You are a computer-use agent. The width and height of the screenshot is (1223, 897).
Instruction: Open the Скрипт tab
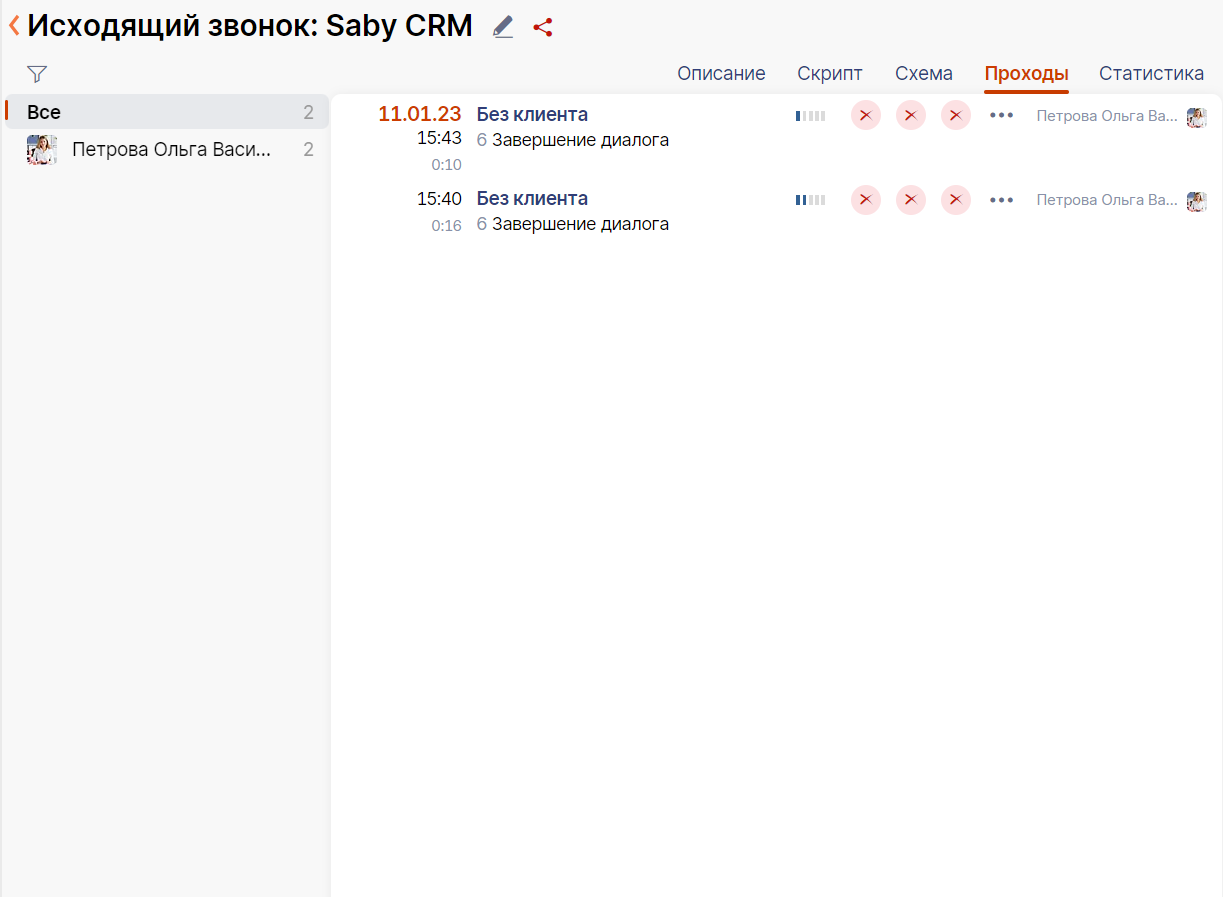click(x=830, y=73)
